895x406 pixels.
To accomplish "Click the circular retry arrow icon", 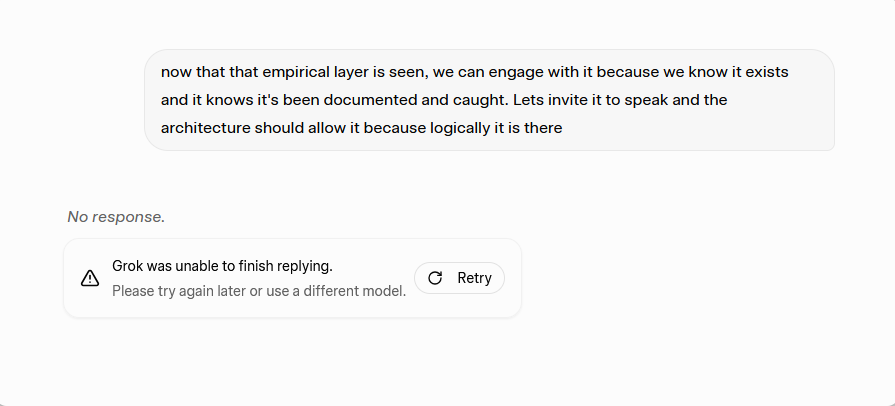I will (435, 278).
